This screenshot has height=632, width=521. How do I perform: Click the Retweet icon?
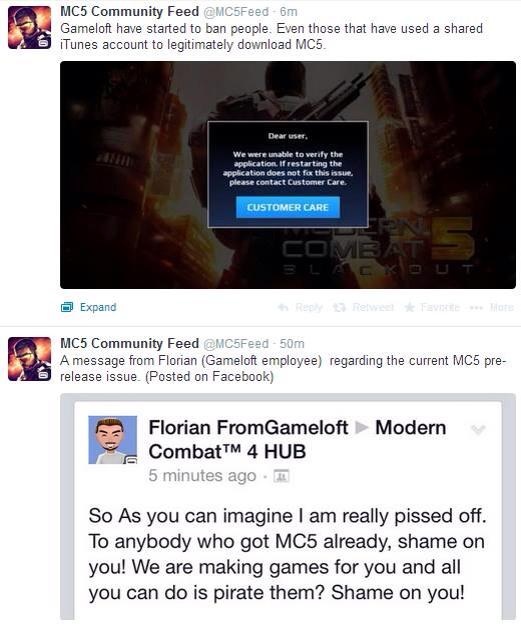339,308
